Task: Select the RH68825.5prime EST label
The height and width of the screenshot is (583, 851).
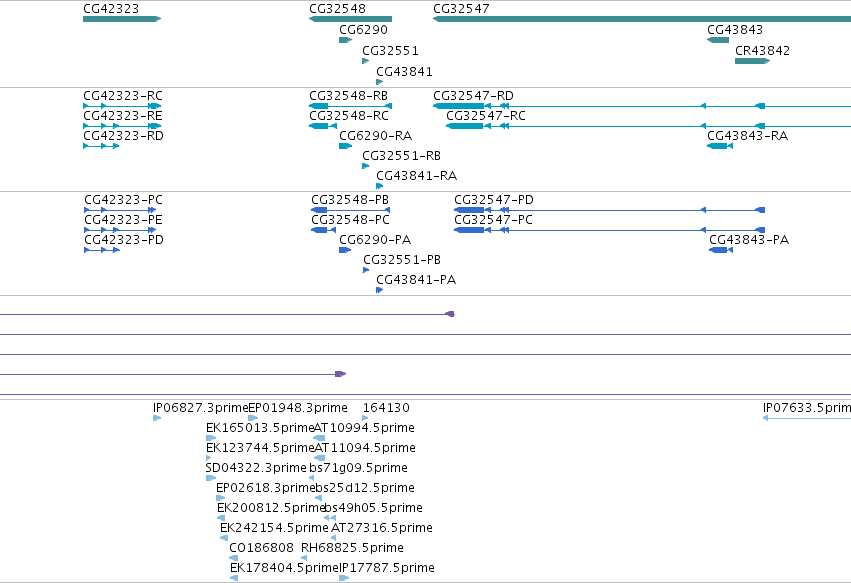Action: pyautogui.click(x=352, y=548)
